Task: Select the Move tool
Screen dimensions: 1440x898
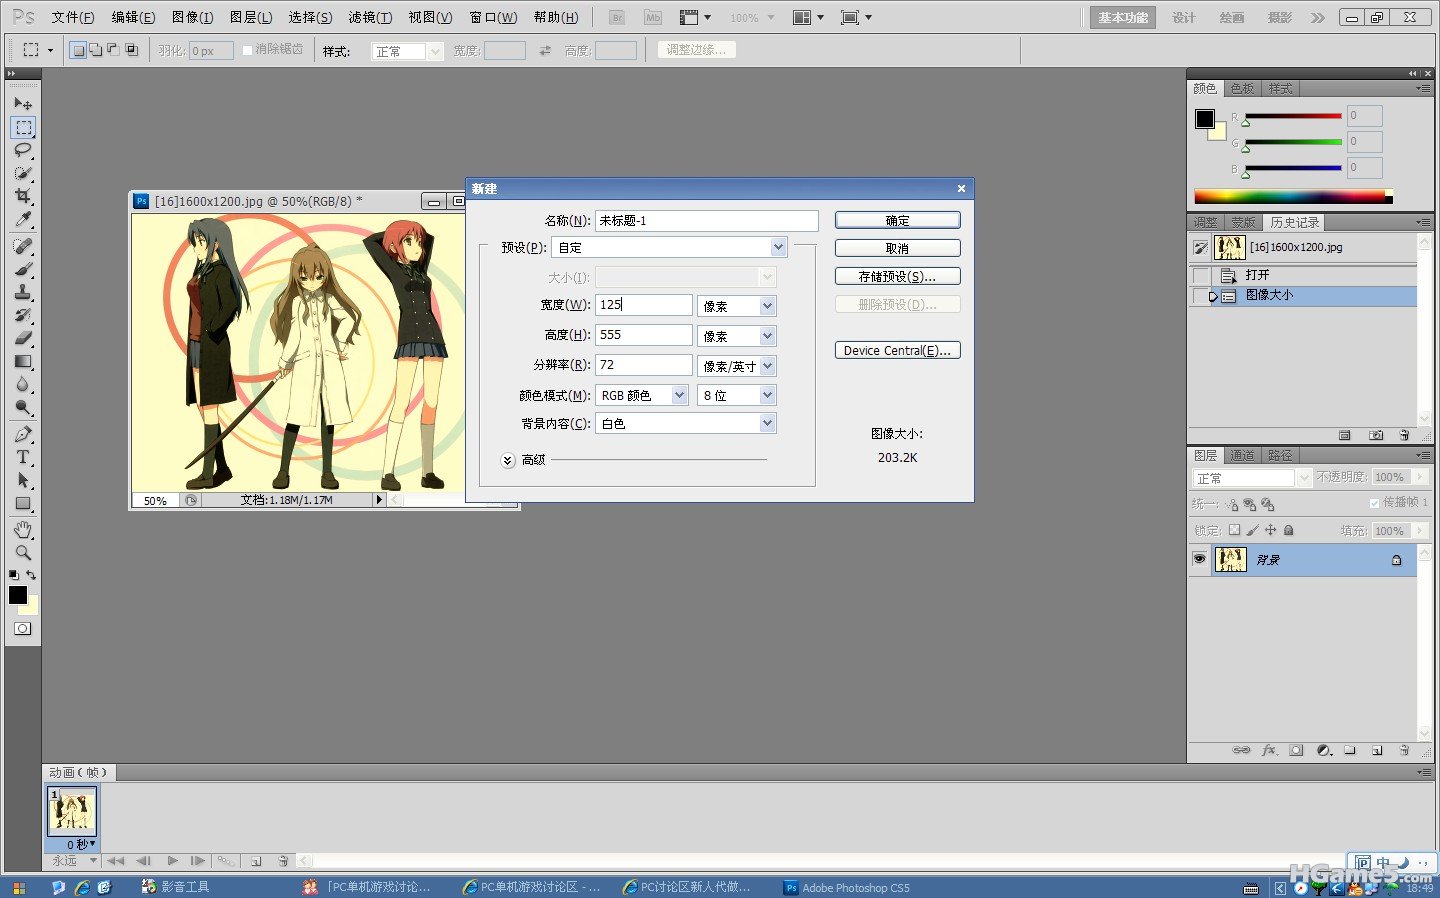Action: [23, 103]
